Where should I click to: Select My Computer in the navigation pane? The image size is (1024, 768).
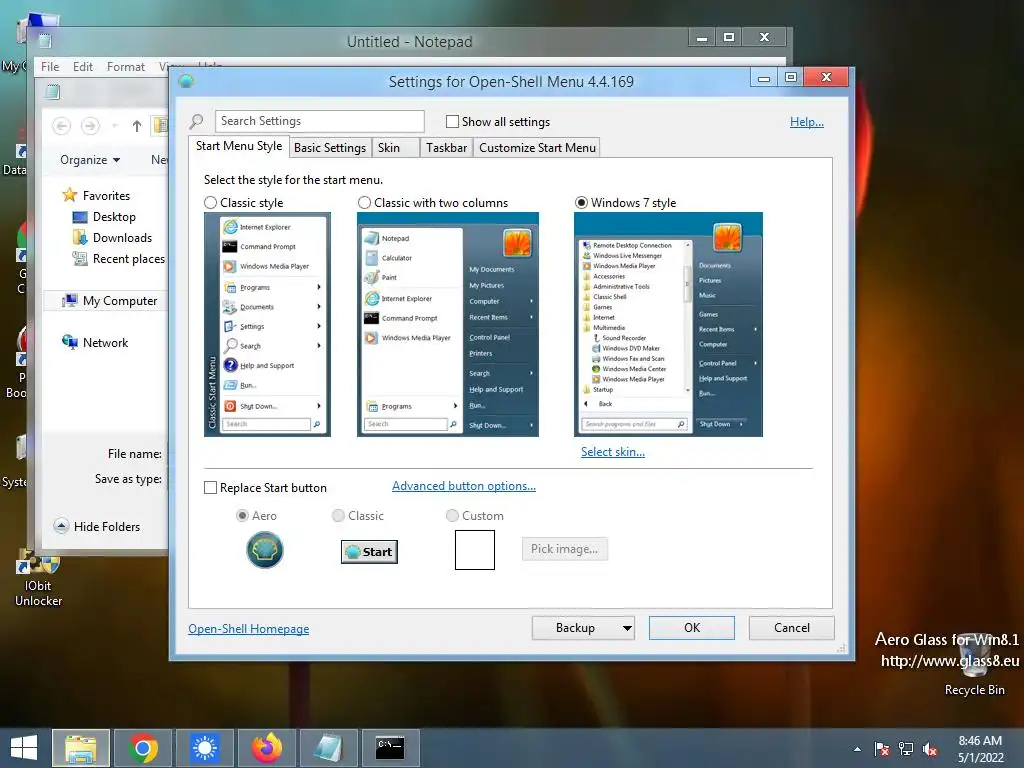(x=110, y=300)
